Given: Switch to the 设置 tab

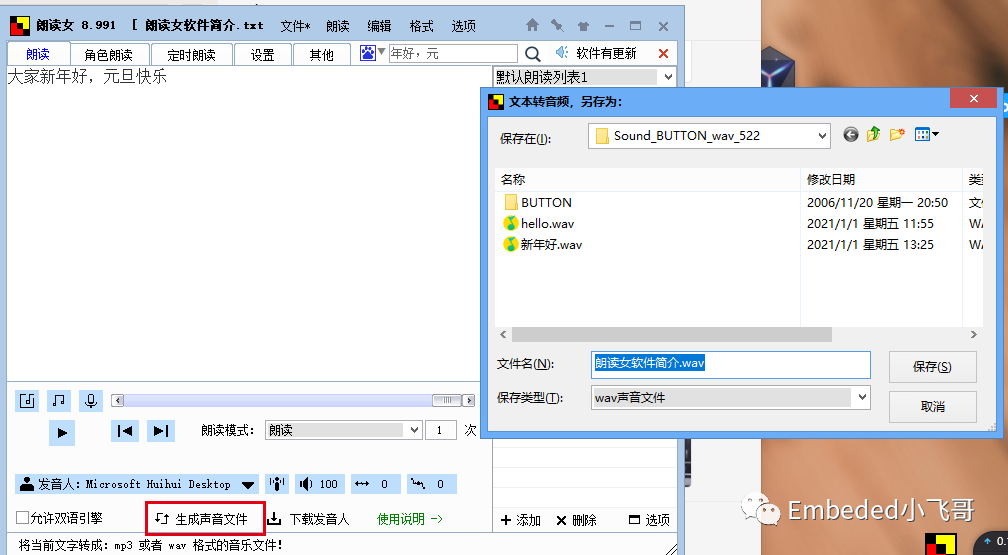Looking at the screenshot, I should pyautogui.click(x=262, y=55).
